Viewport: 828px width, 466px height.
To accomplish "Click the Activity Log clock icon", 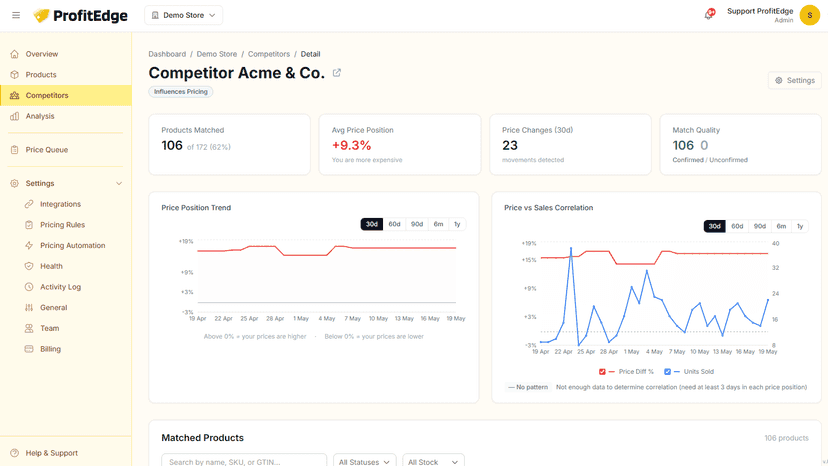I will (29, 287).
